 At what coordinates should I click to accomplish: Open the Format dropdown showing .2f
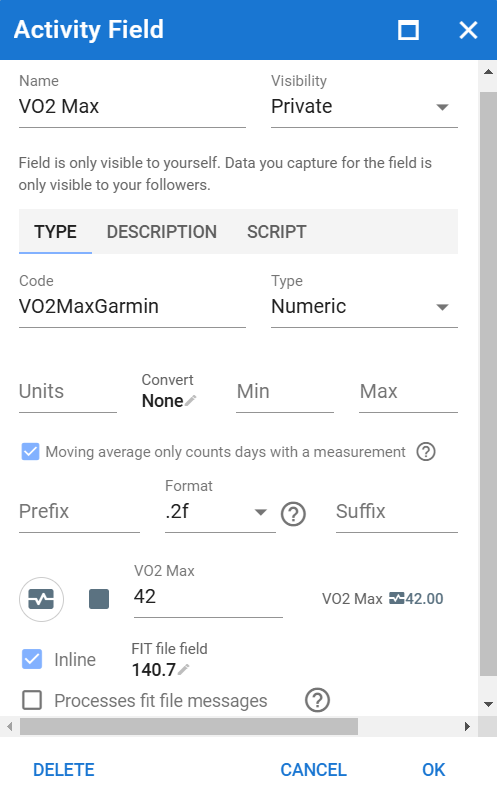[220, 511]
